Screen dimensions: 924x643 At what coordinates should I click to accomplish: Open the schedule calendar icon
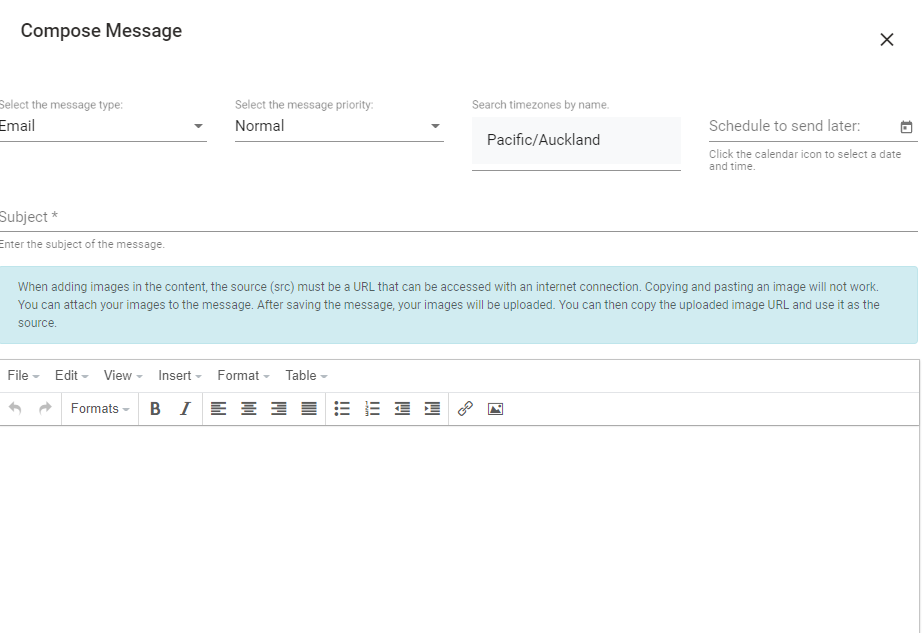tap(906, 127)
